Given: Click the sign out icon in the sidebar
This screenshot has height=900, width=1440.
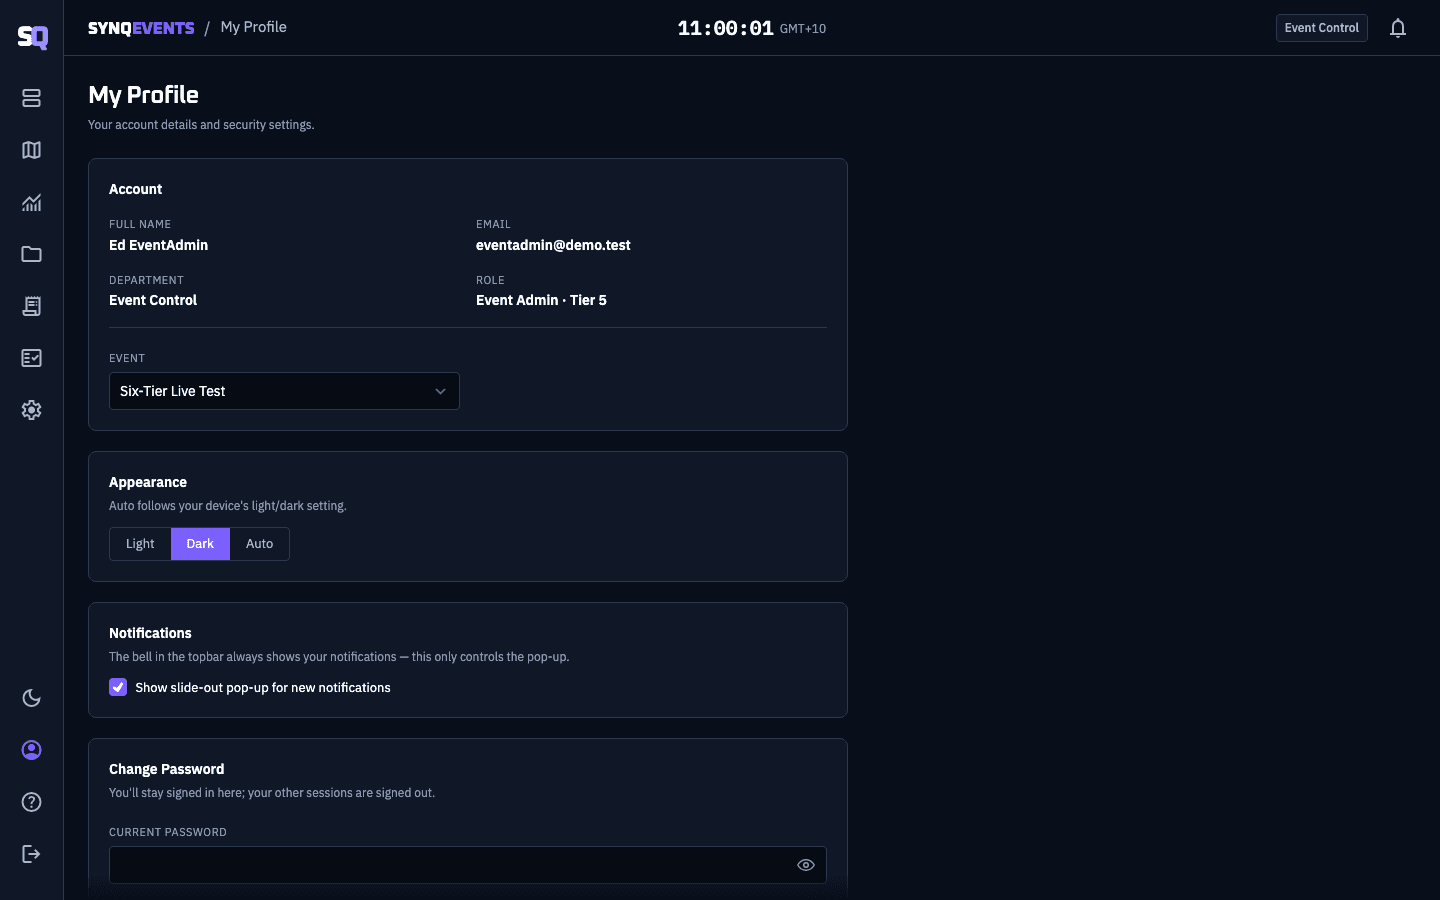Looking at the screenshot, I should tap(32, 854).
